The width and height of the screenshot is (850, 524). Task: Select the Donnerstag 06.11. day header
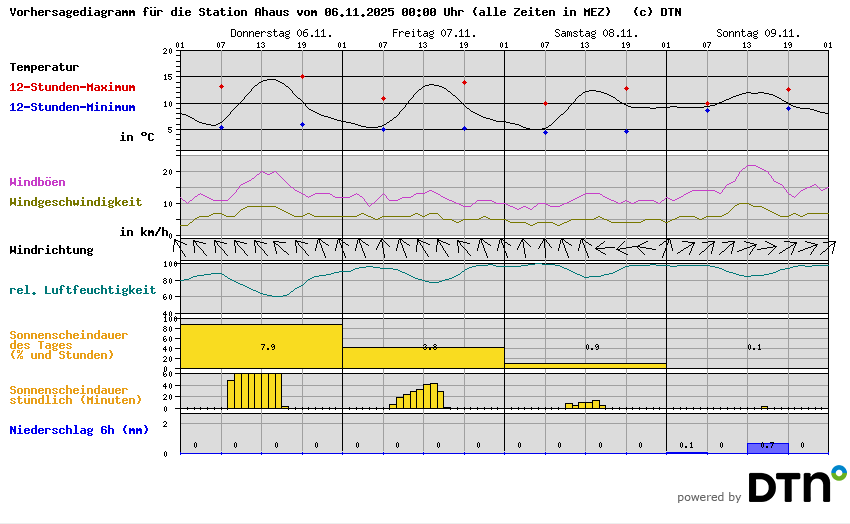(267, 33)
